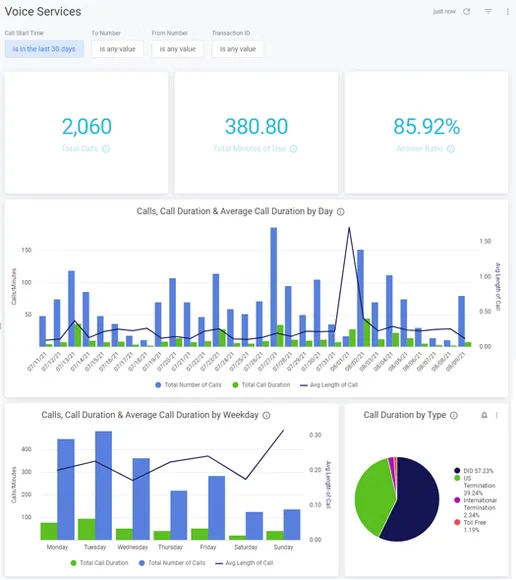Click the tallest blue bar on 07/27/21
Image resolution: width=516 pixels, height=580 pixels.
pyautogui.click(x=274, y=287)
